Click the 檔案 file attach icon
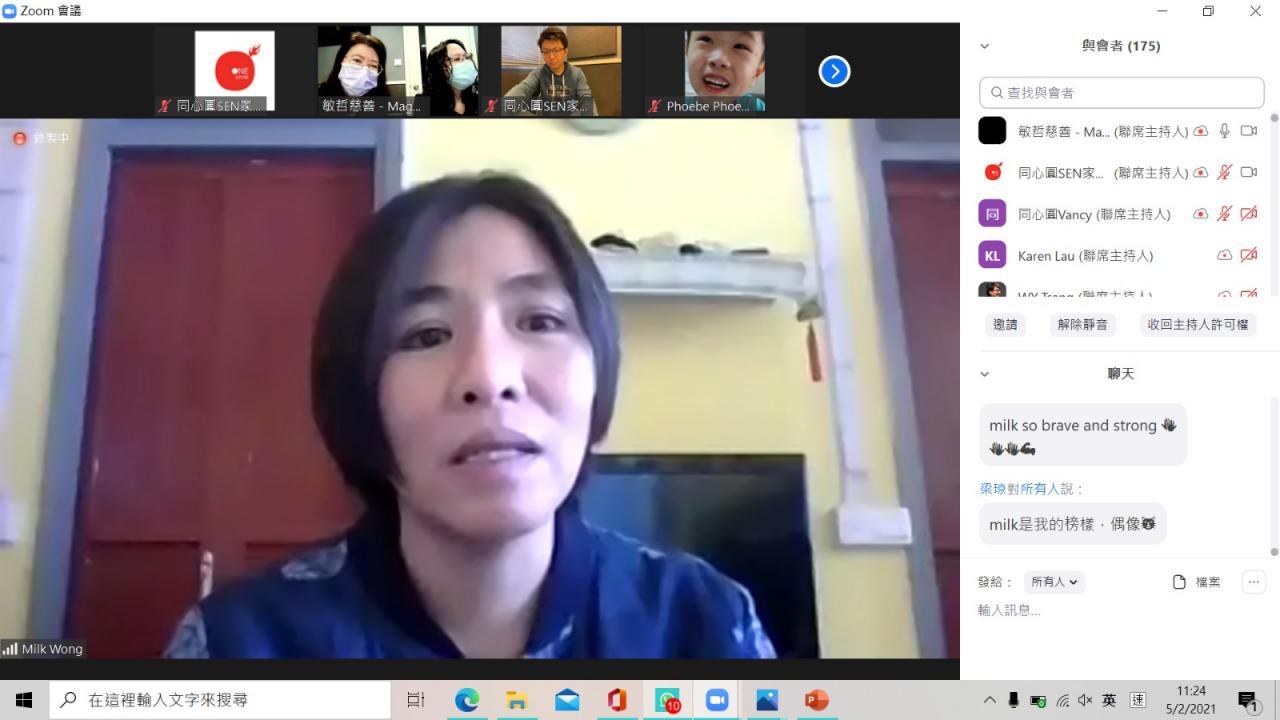 [1180, 582]
